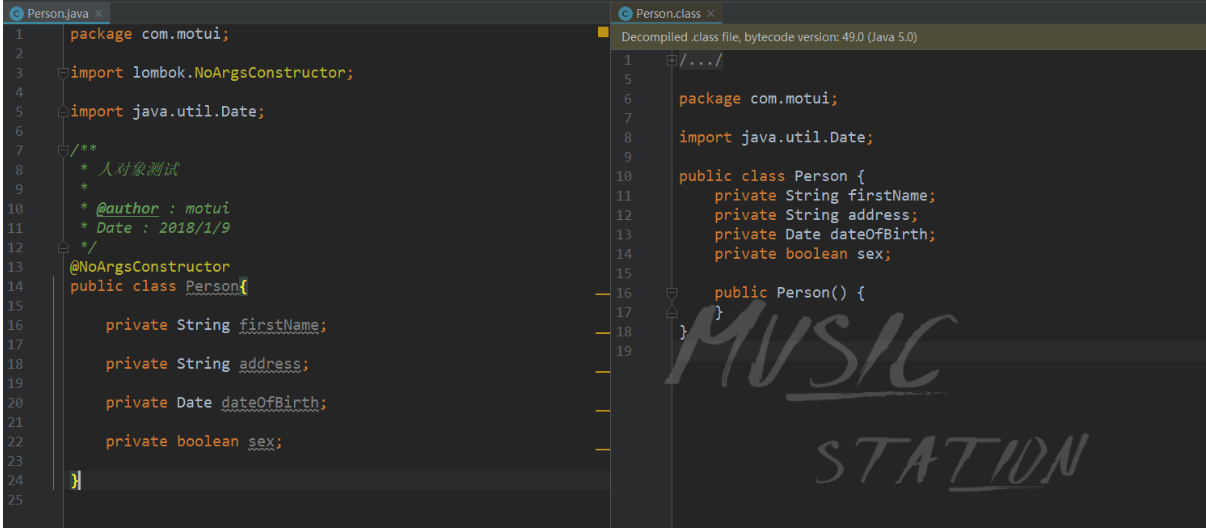The image size is (1206, 531).
Task: Collapse Javadoc end fold marker at line 12
Action: point(63,247)
